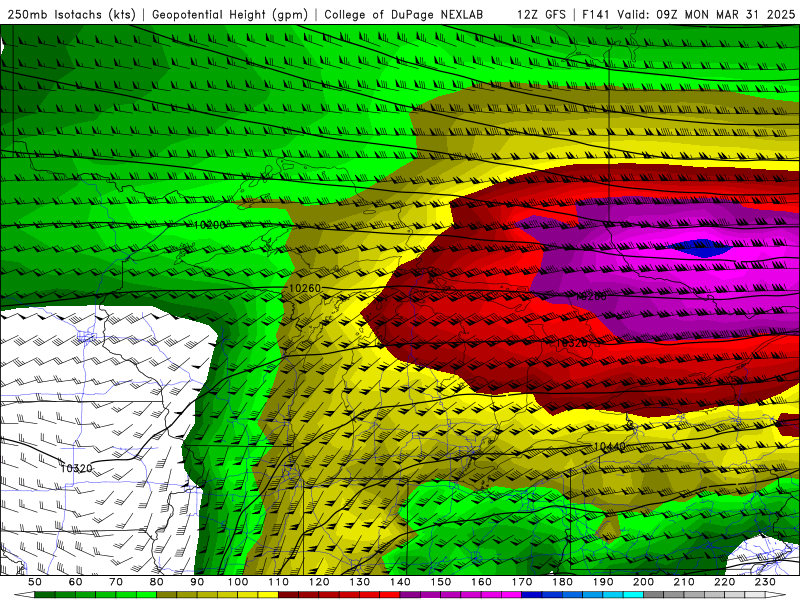Click the blue jet streak maximum core

tap(701, 248)
